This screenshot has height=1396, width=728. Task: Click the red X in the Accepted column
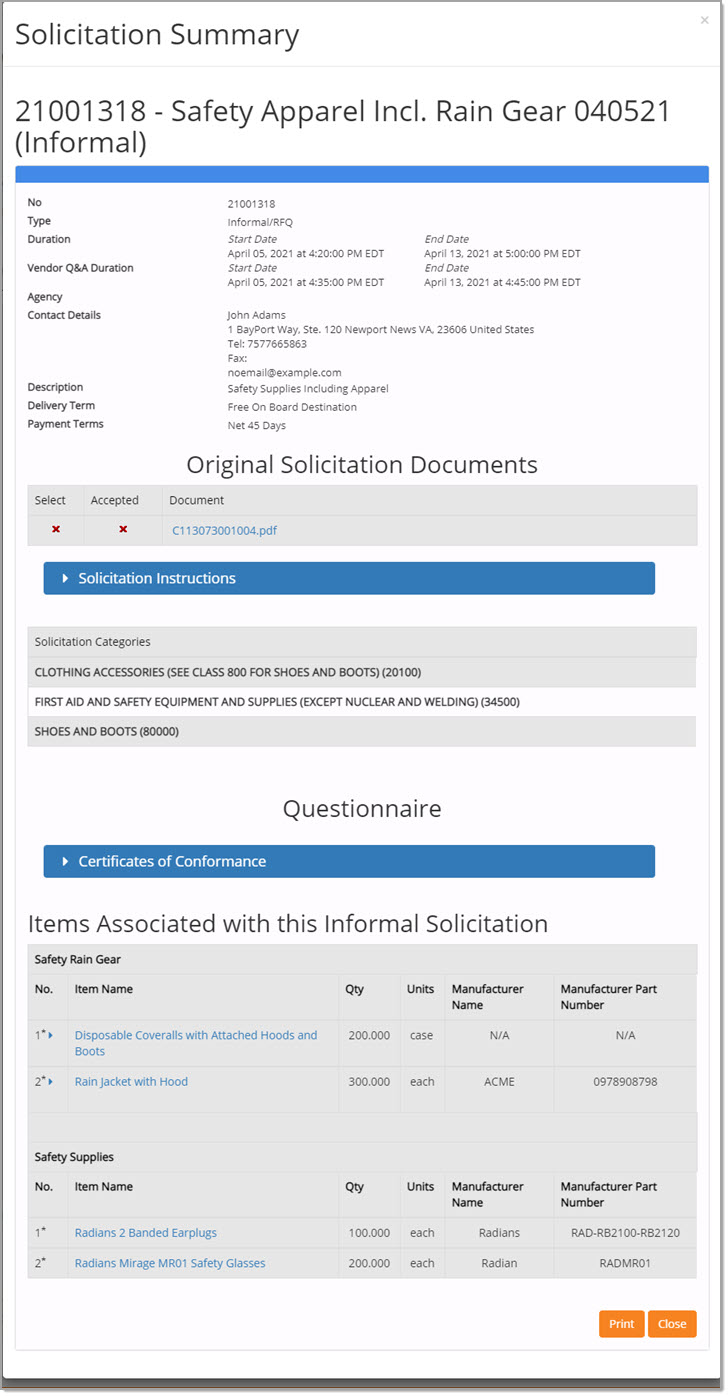coord(123,529)
